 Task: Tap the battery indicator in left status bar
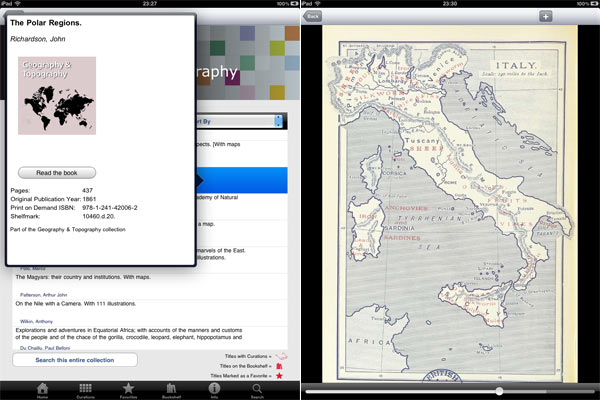tap(294, 3)
